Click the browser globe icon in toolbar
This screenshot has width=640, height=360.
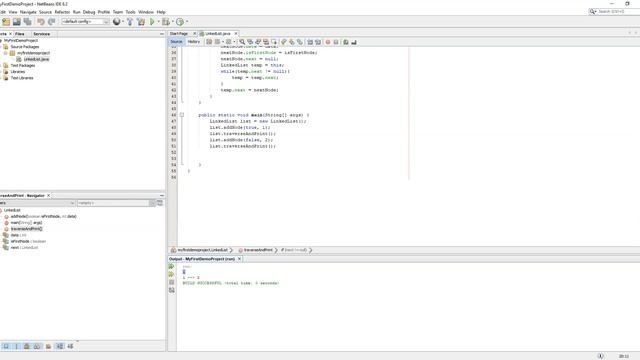[x=117, y=22]
